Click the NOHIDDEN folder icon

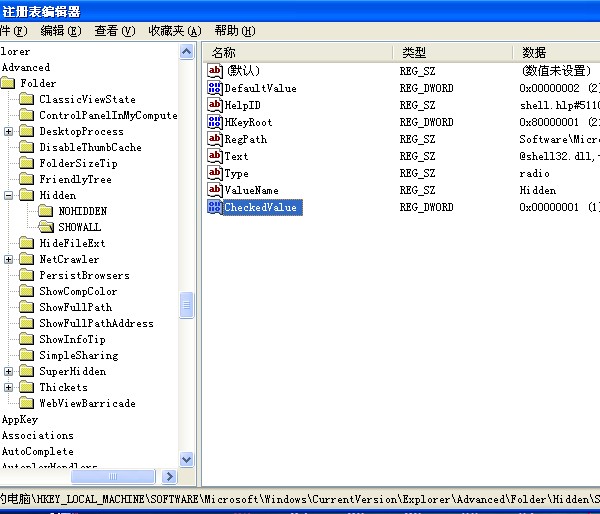pyautogui.click(x=46, y=211)
